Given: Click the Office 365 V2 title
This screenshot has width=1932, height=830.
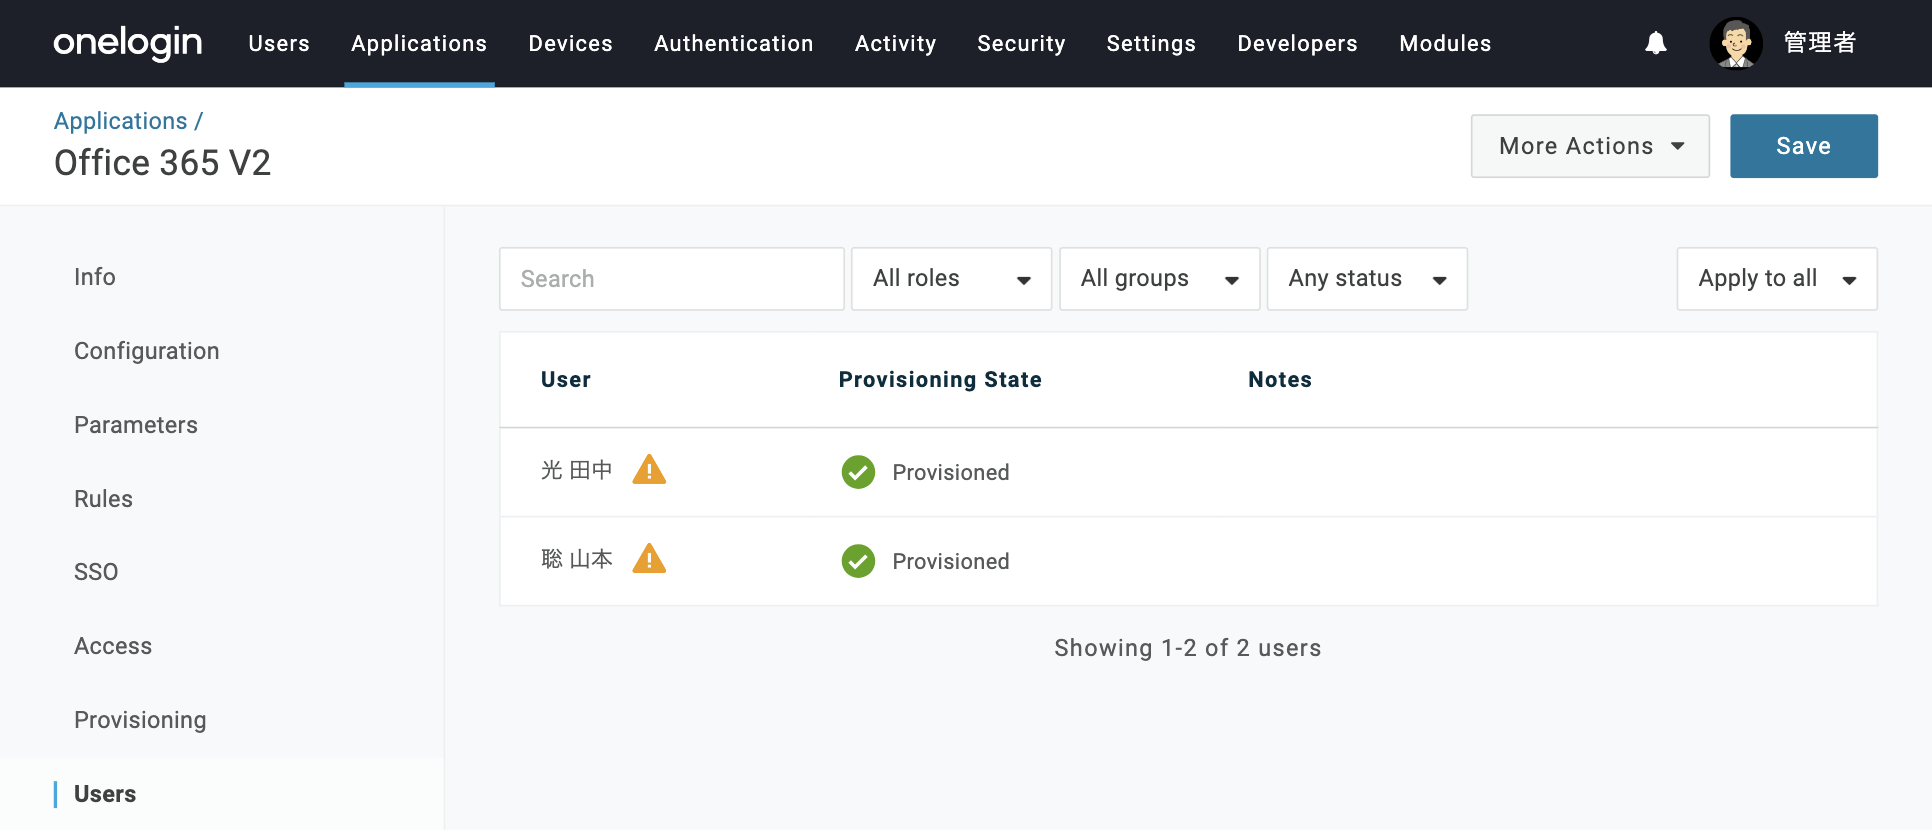Looking at the screenshot, I should (163, 163).
